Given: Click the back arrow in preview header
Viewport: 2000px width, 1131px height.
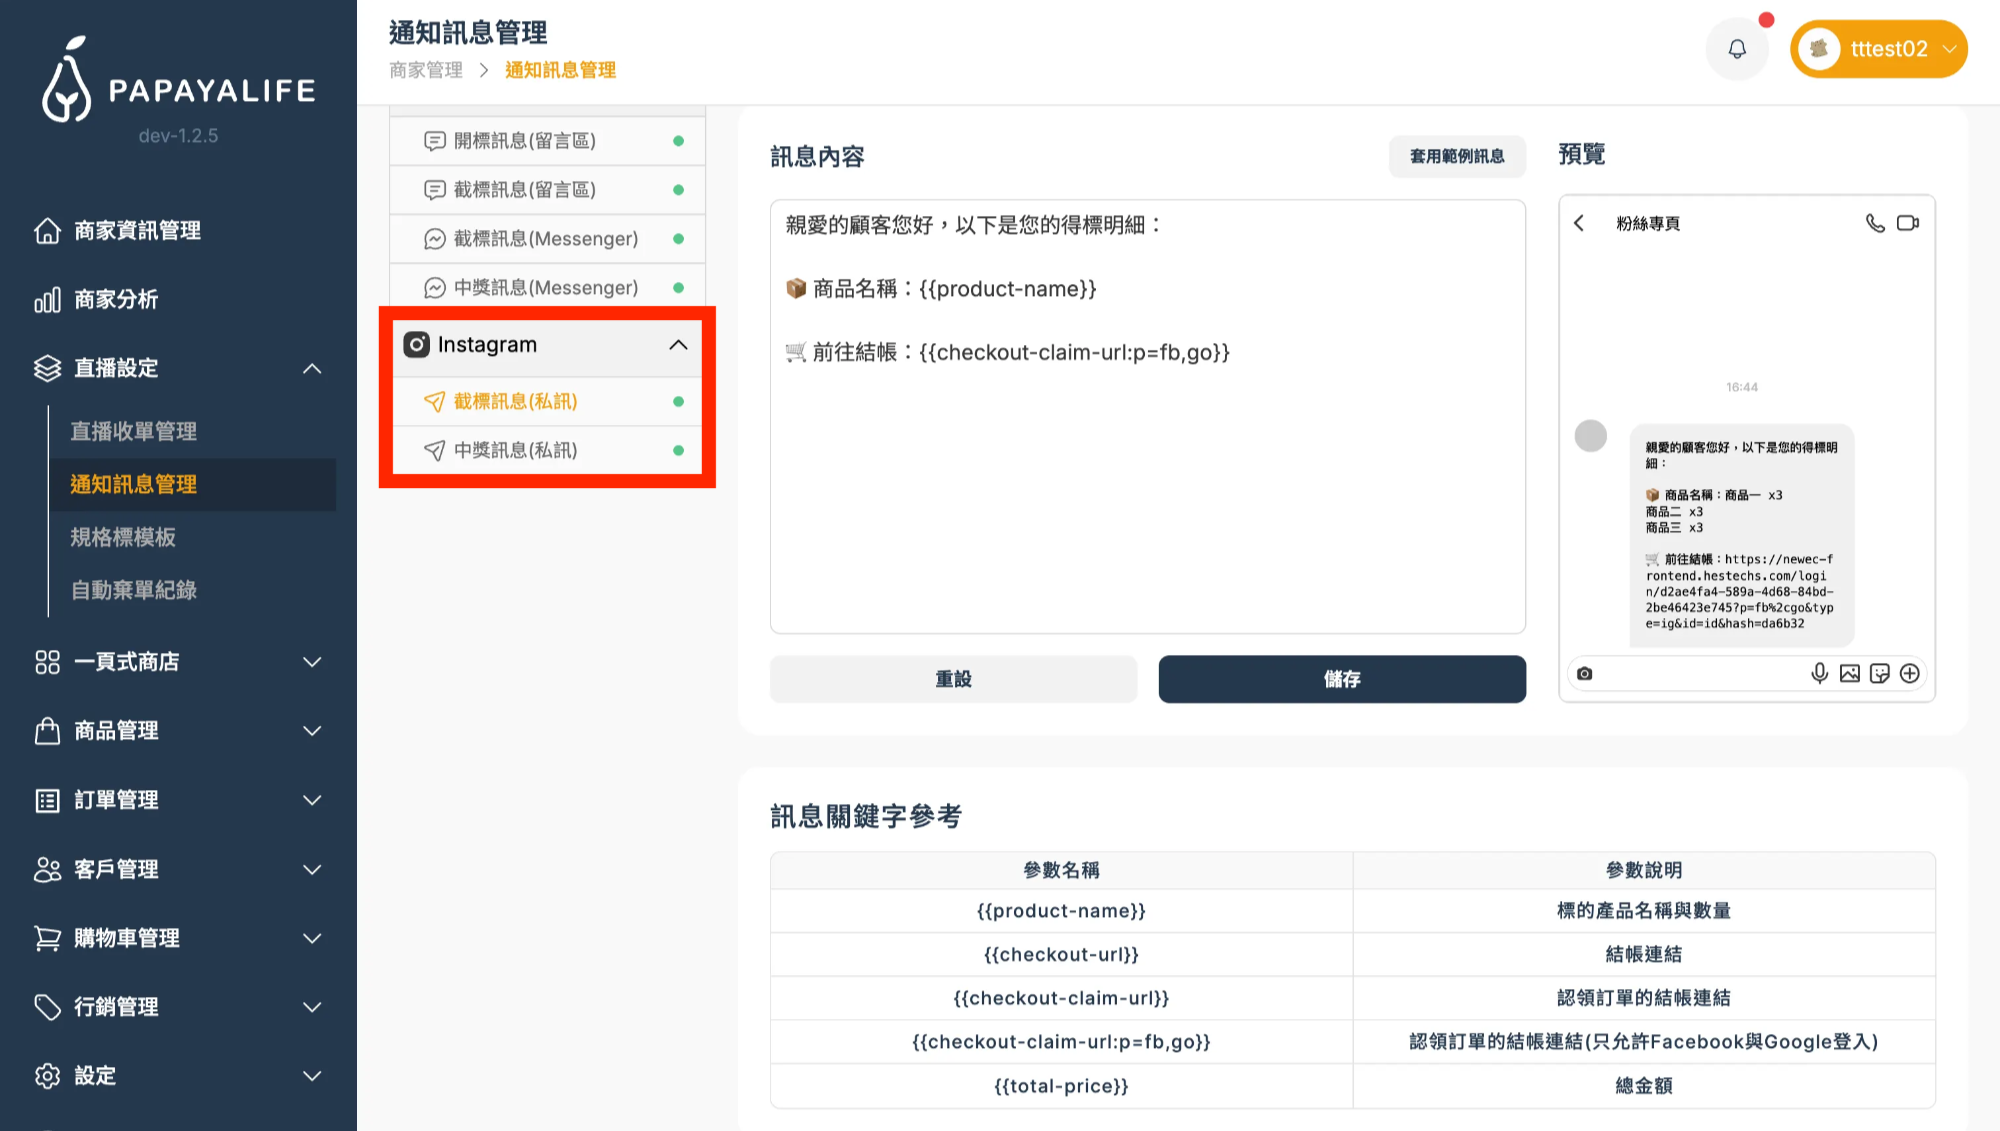Looking at the screenshot, I should pyautogui.click(x=1579, y=223).
